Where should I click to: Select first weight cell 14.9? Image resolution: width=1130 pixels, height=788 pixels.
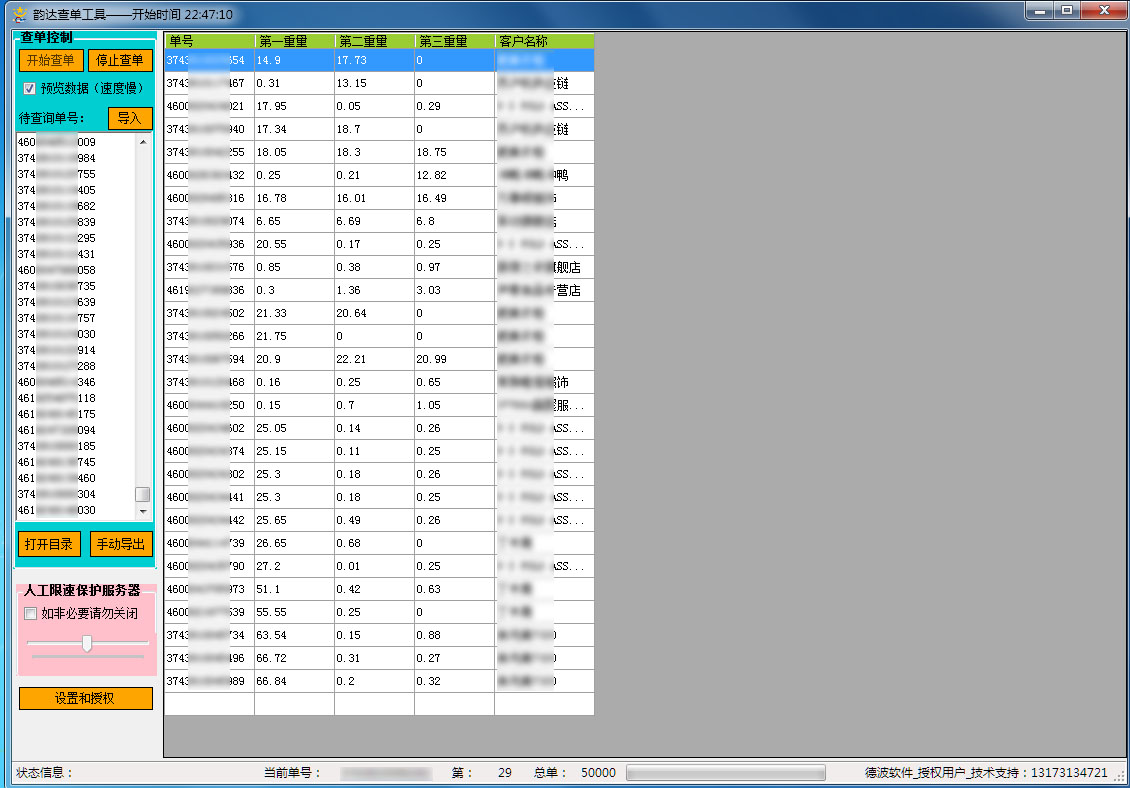(x=294, y=61)
